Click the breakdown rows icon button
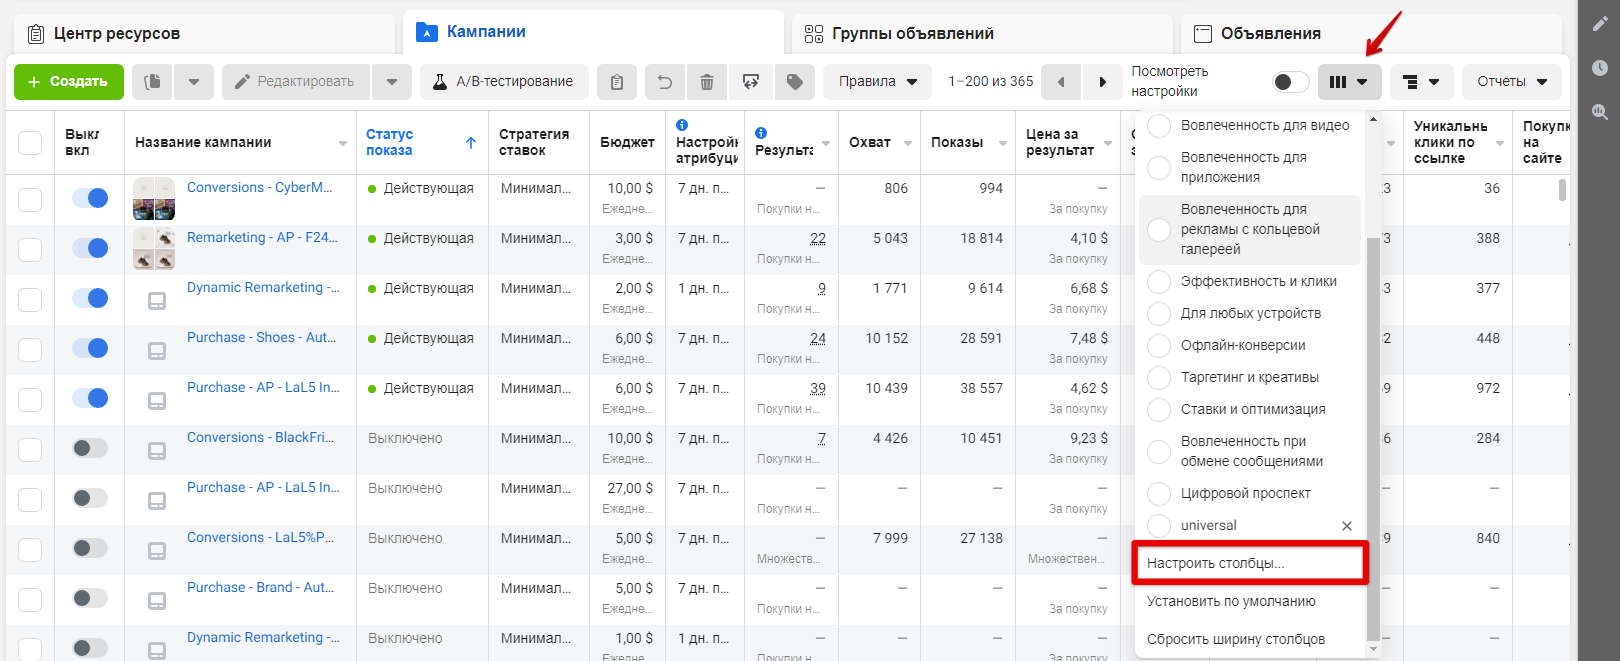Screen dimensions: 1620x661 [1421, 82]
